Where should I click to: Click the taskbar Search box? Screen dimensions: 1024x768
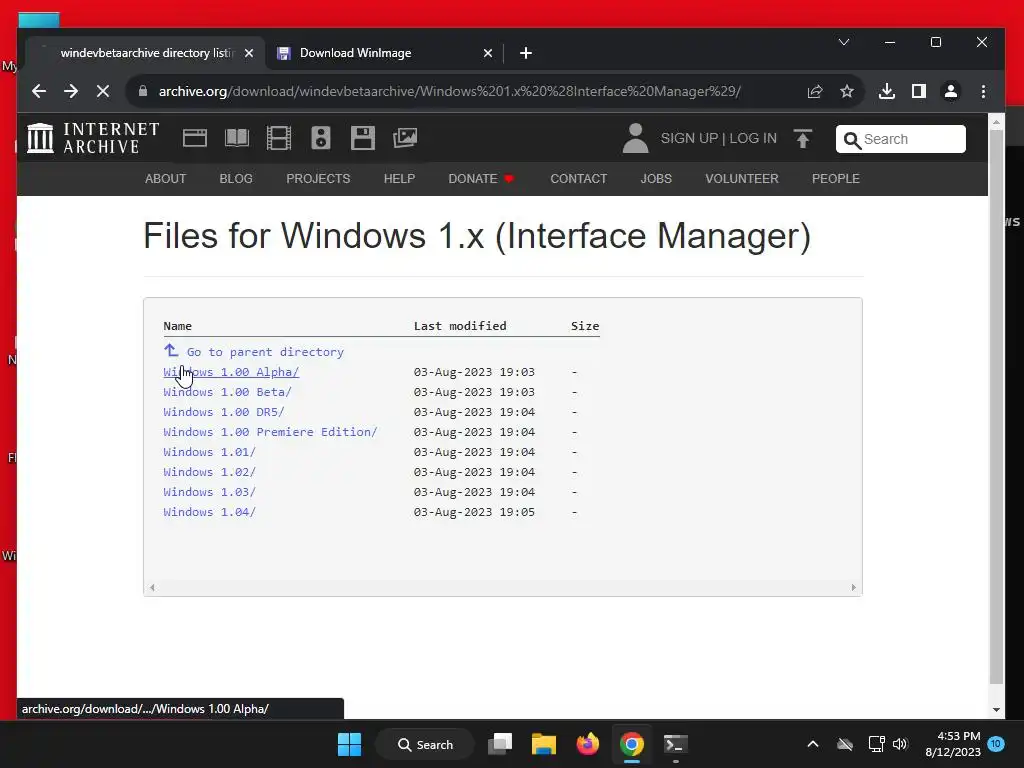(x=425, y=744)
